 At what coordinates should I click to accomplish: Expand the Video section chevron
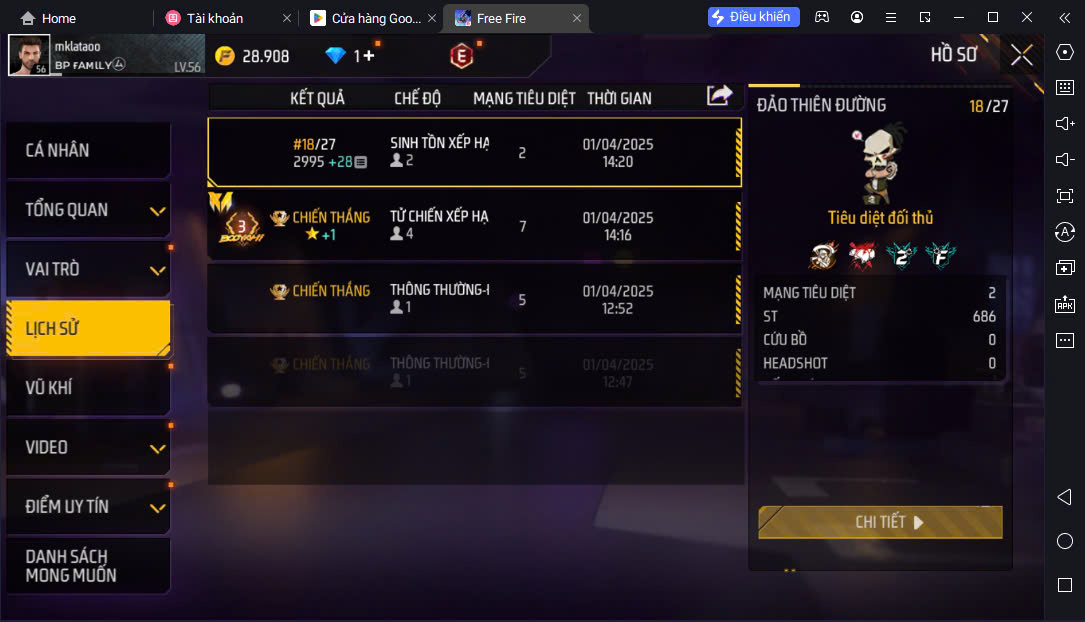click(x=158, y=448)
